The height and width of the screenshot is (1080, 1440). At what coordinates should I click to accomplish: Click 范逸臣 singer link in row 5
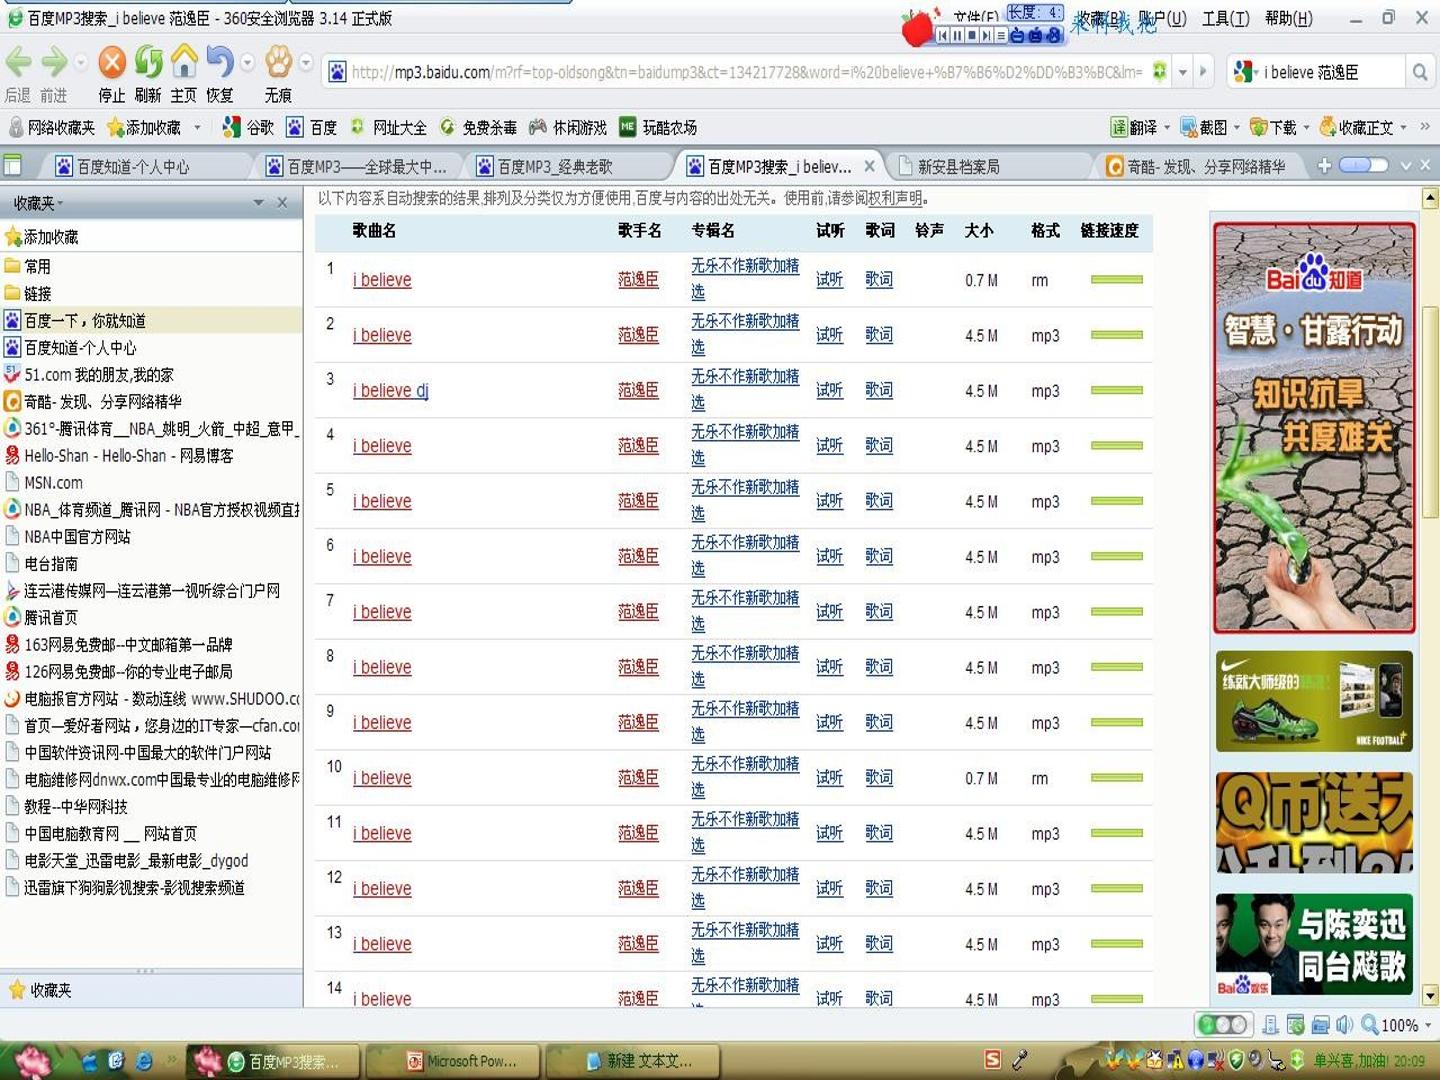638,501
